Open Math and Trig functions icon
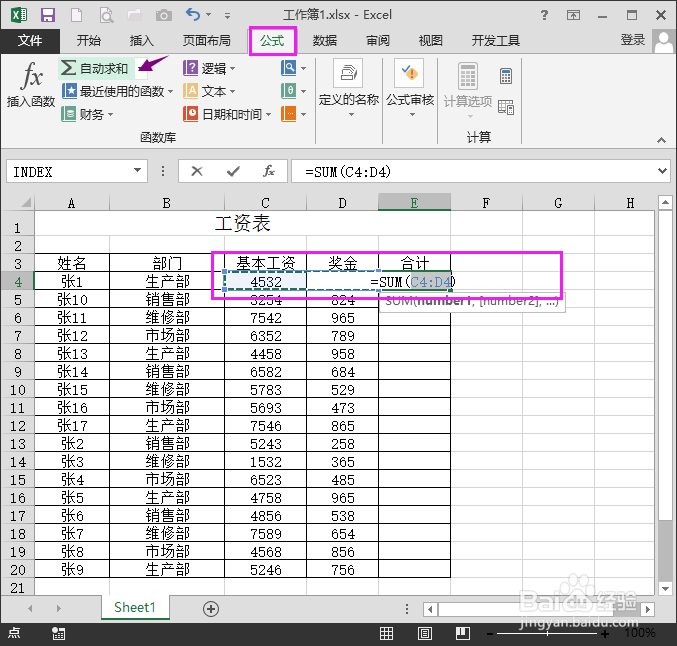The height and width of the screenshot is (646, 677). [293, 91]
